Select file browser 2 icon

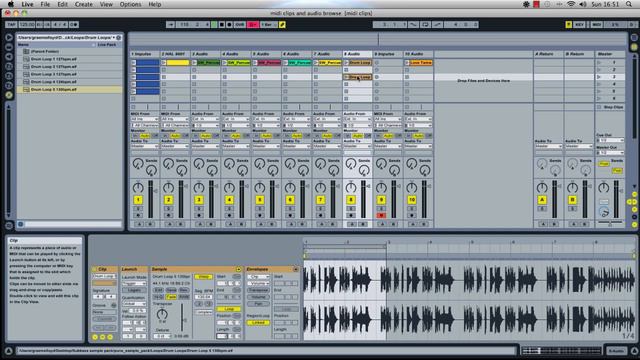(9, 76)
